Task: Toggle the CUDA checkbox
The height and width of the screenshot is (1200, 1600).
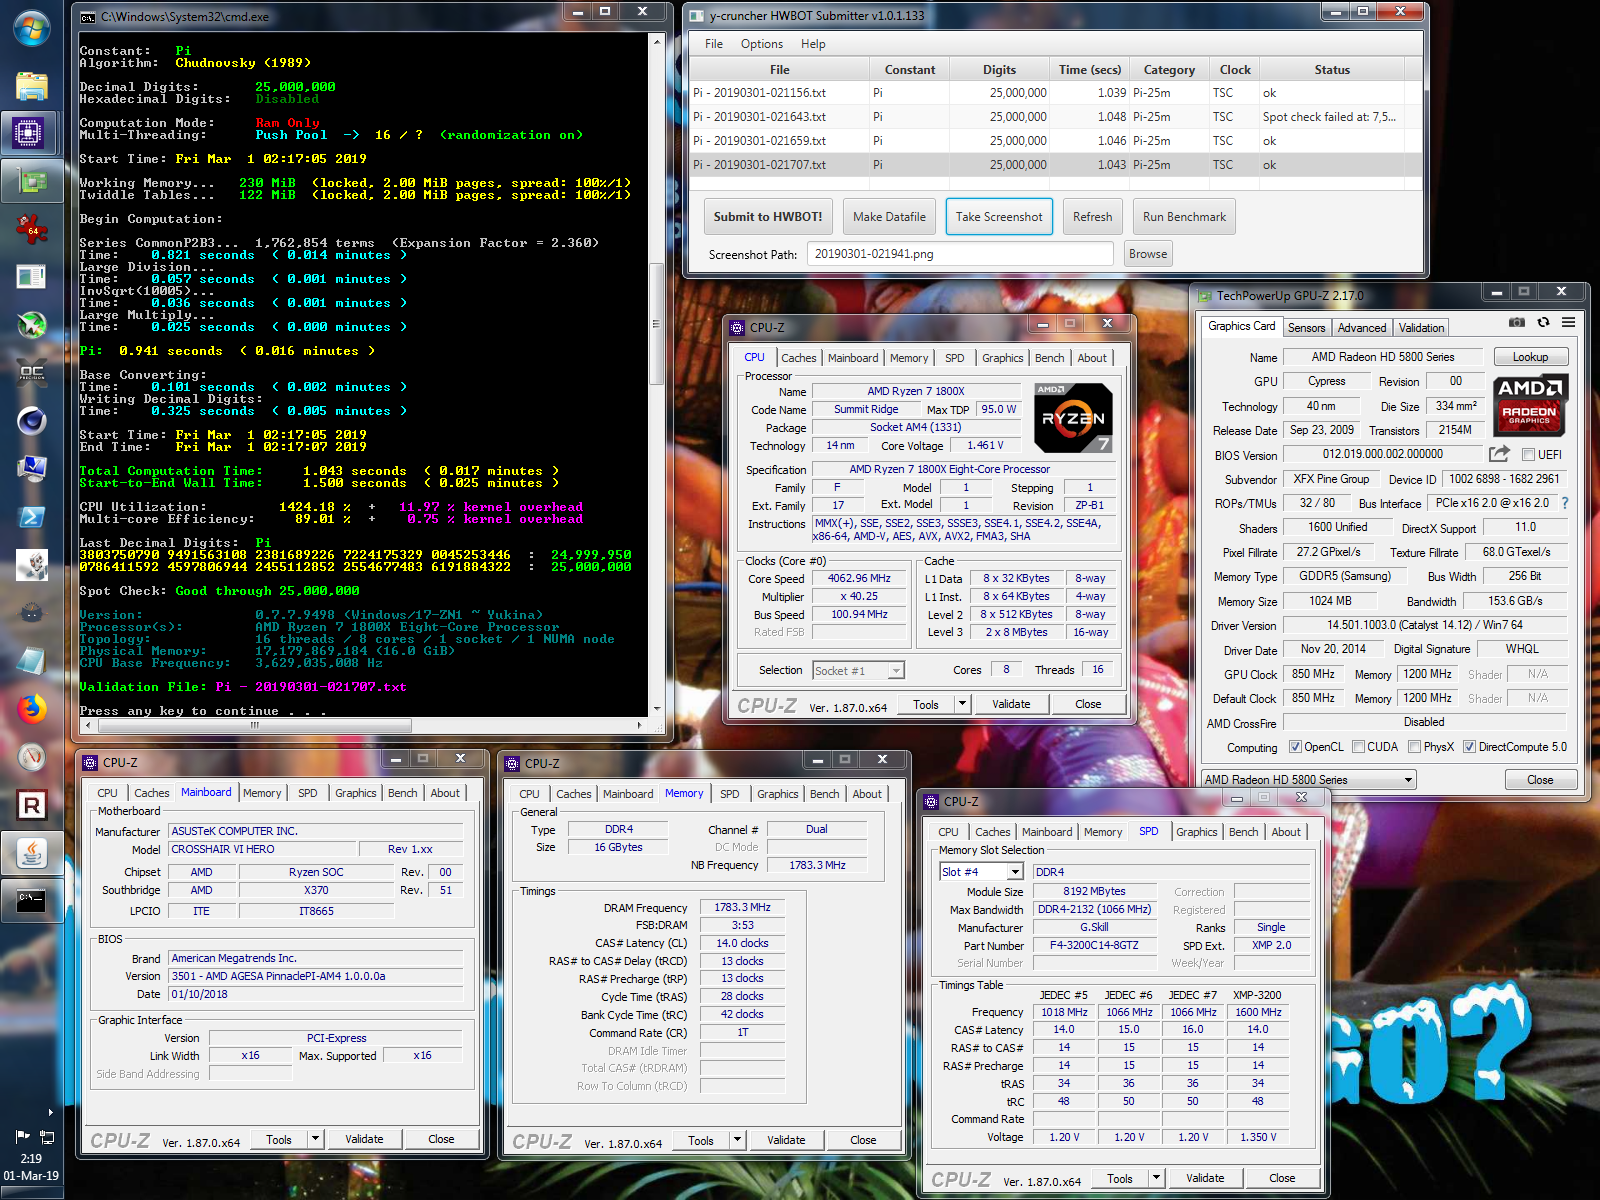Action: 1358,747
